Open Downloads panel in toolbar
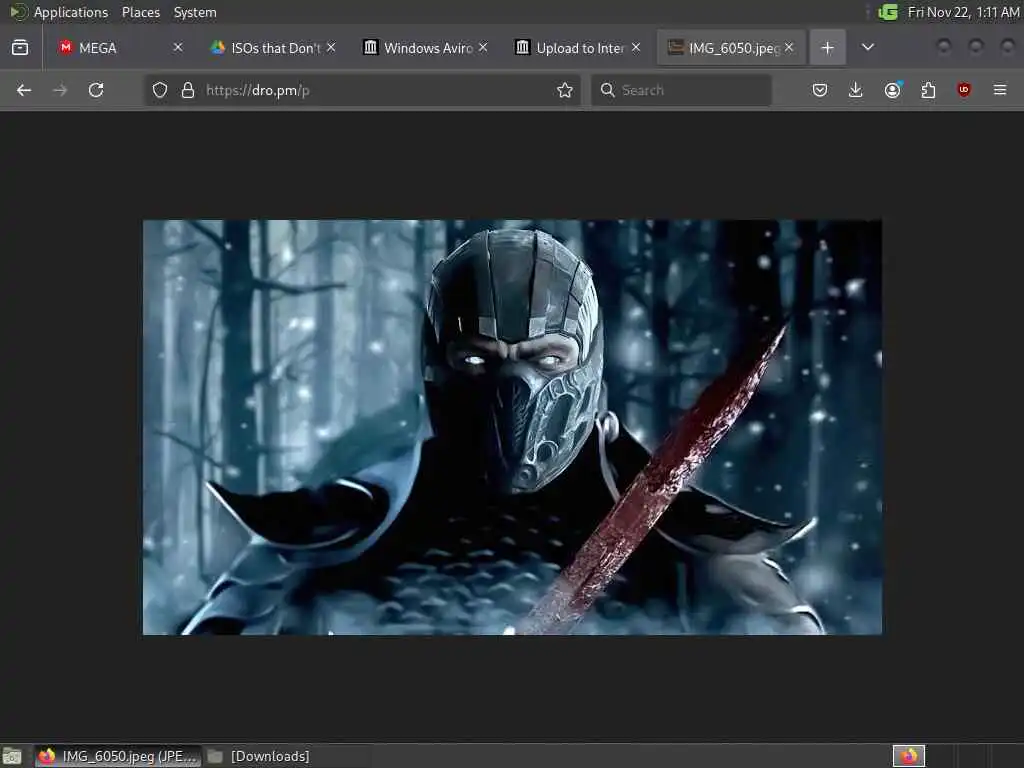 click(x=856, y=90)
